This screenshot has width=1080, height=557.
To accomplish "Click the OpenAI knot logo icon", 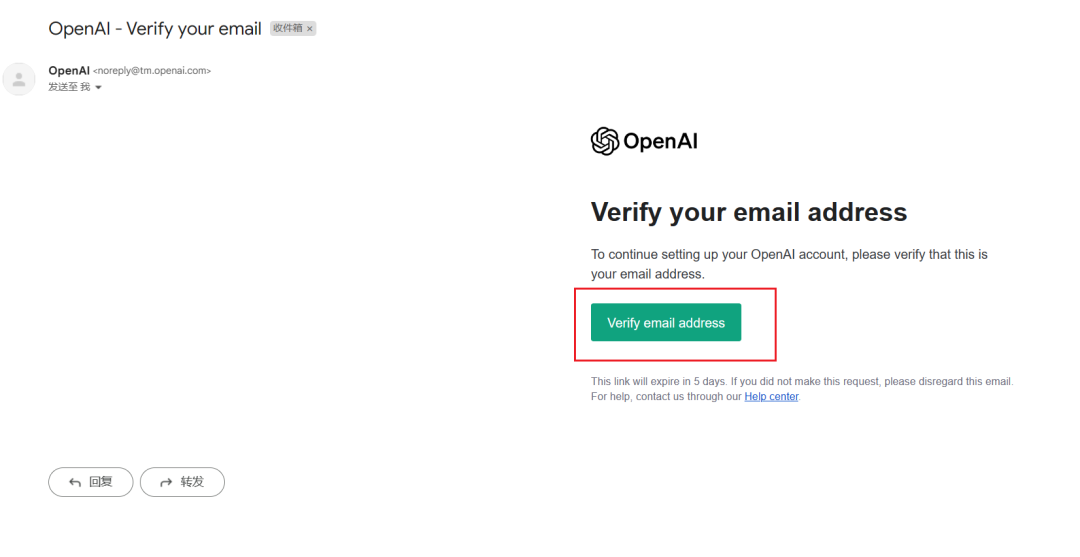I will pyautogui.click(x=605, y=141).
